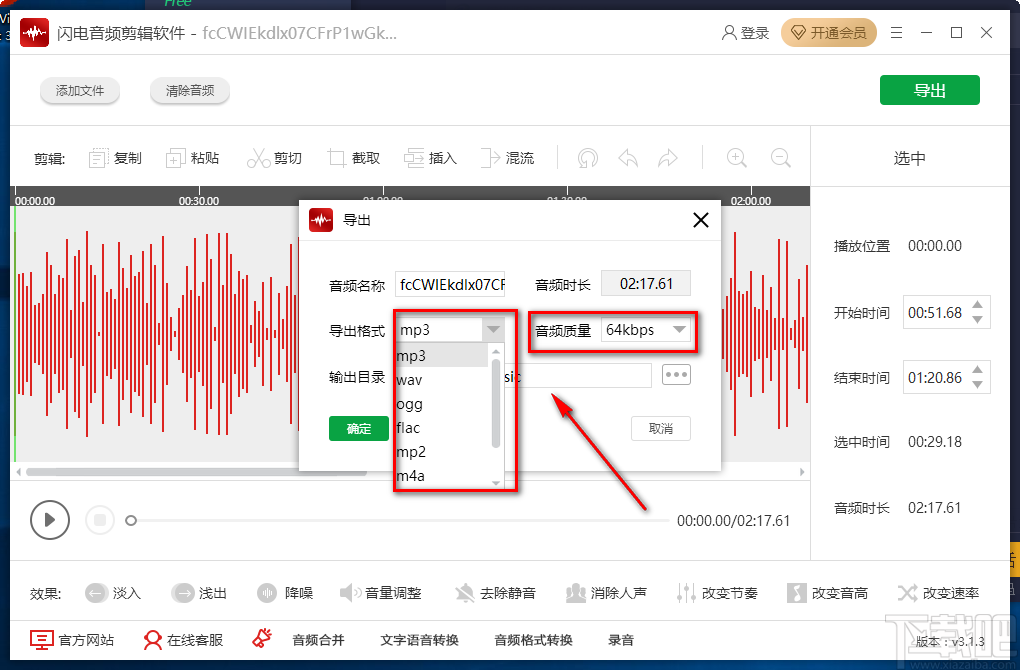Click the playback progress slider handle

pos(131,520)
